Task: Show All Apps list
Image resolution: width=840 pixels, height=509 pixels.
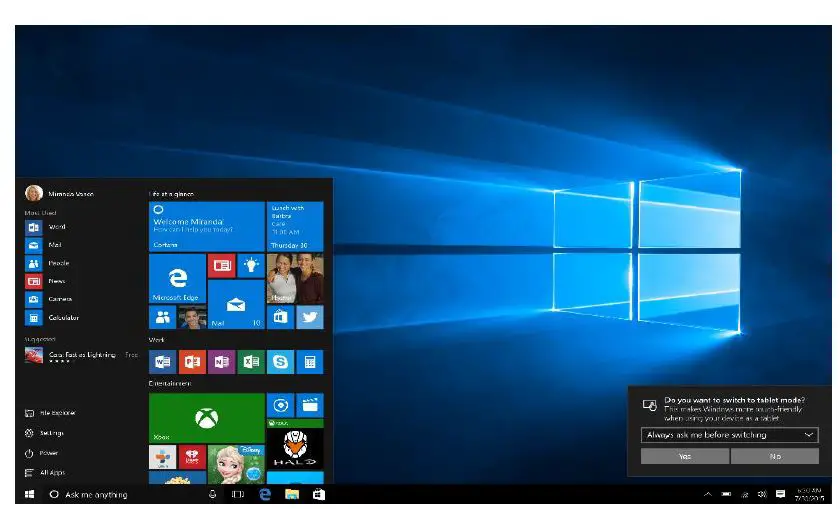Action: (x=45, y=473)
